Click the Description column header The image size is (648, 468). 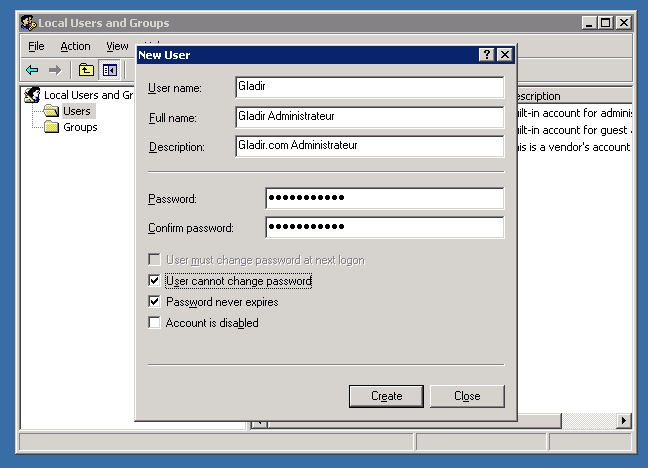(x=574, y=96)
